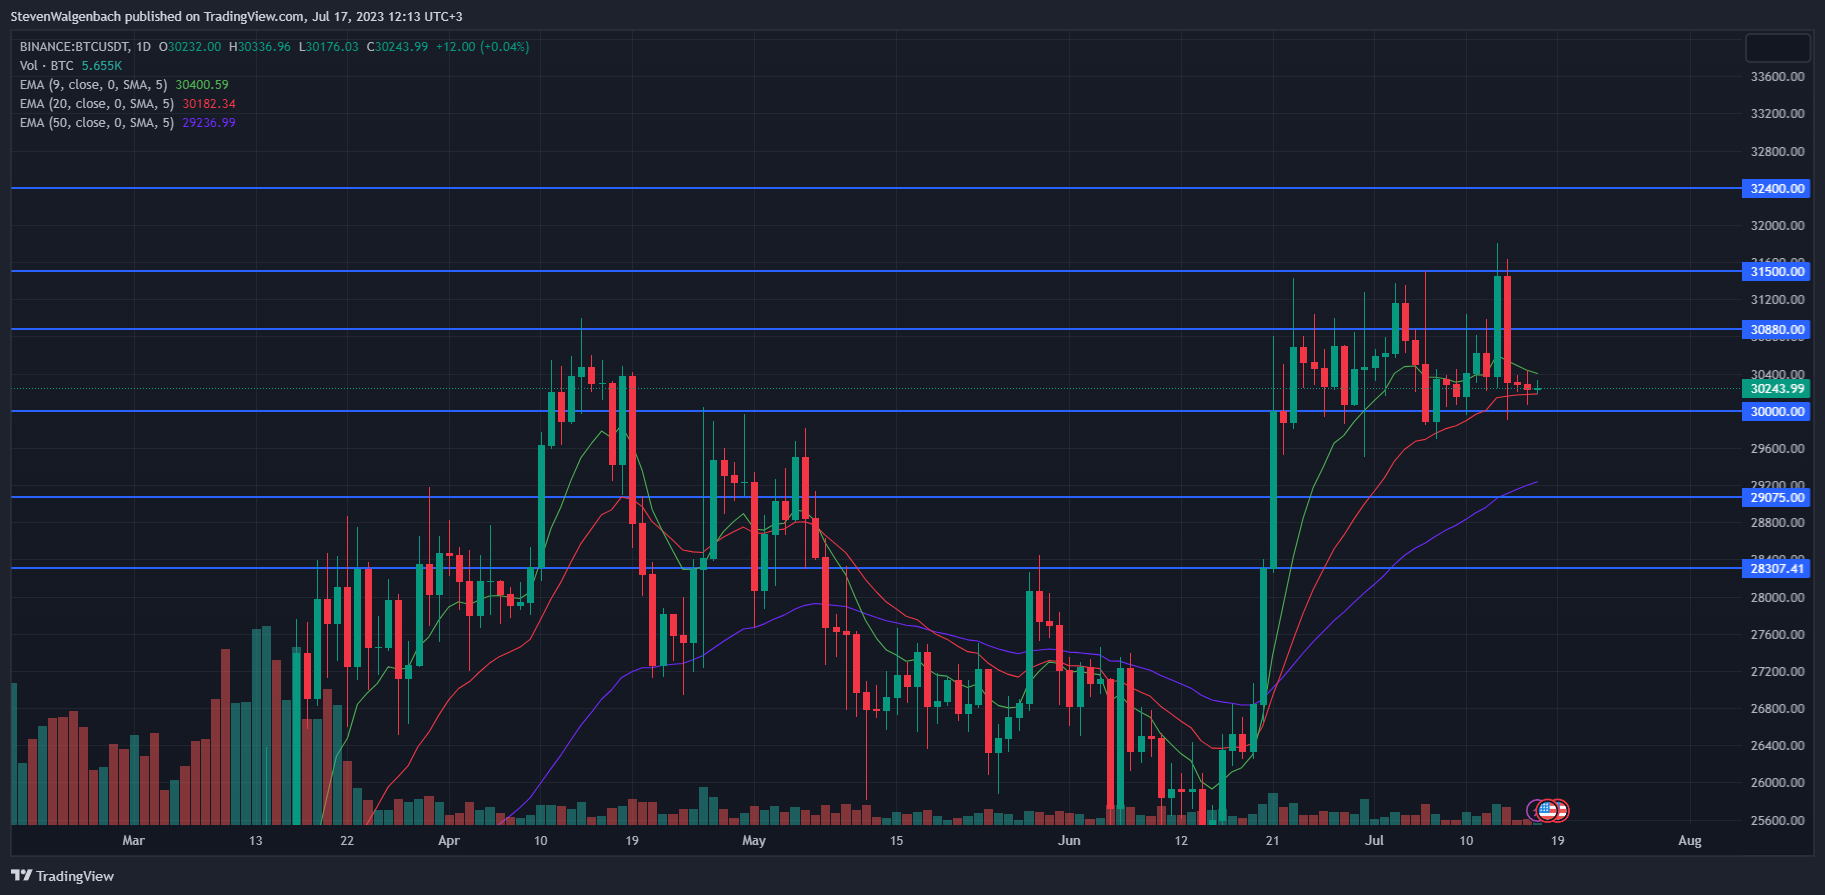Click the 26800.00 price axis tick

pos(1778,709)
